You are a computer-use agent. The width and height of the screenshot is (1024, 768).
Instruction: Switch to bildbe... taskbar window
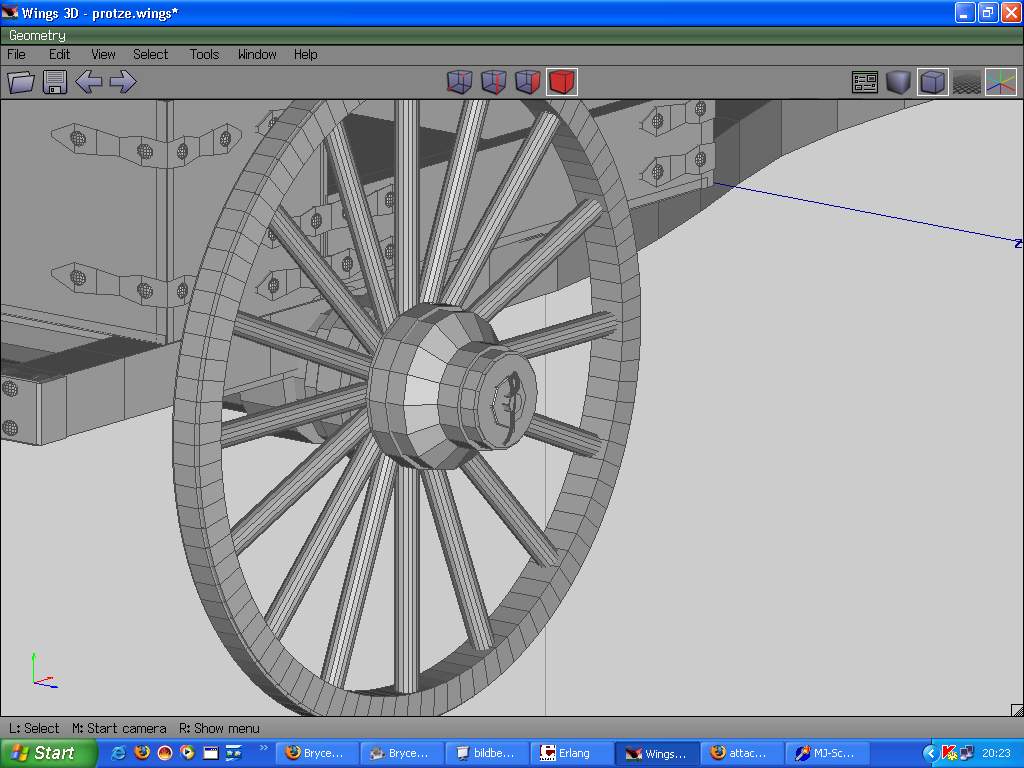(487, 753)
